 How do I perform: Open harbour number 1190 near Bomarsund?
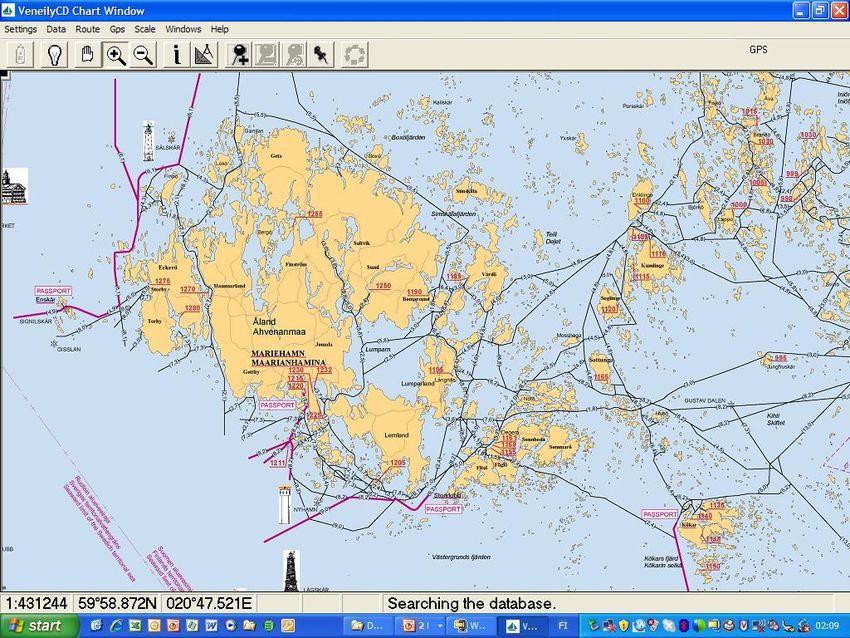414,292
